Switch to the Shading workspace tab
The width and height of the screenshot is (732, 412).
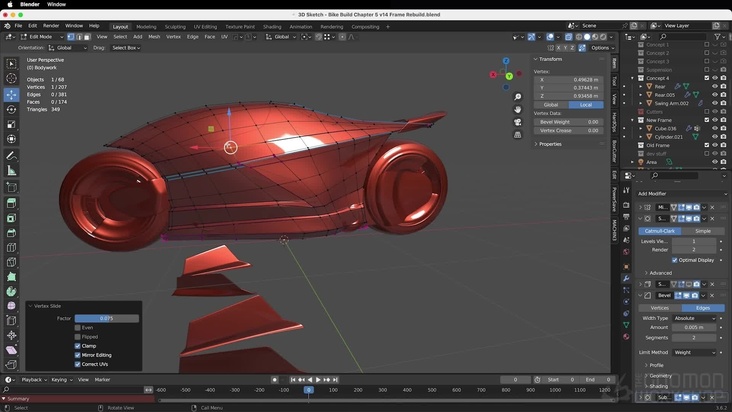tap(272, 27)
